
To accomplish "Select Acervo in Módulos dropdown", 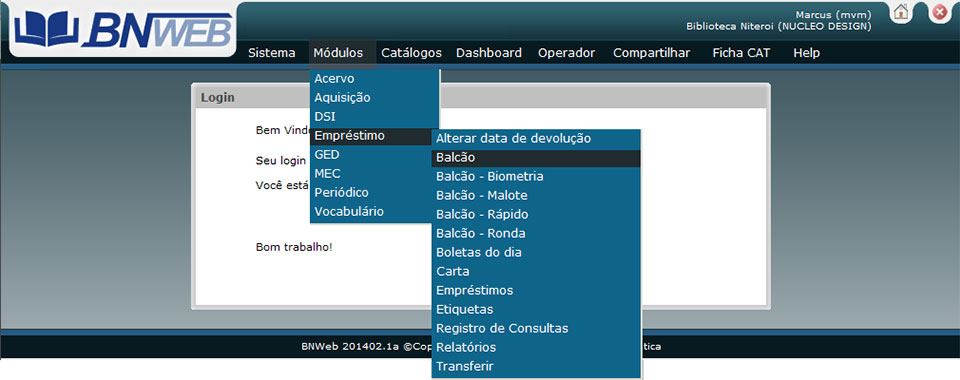I will click(x=374, y=79).
